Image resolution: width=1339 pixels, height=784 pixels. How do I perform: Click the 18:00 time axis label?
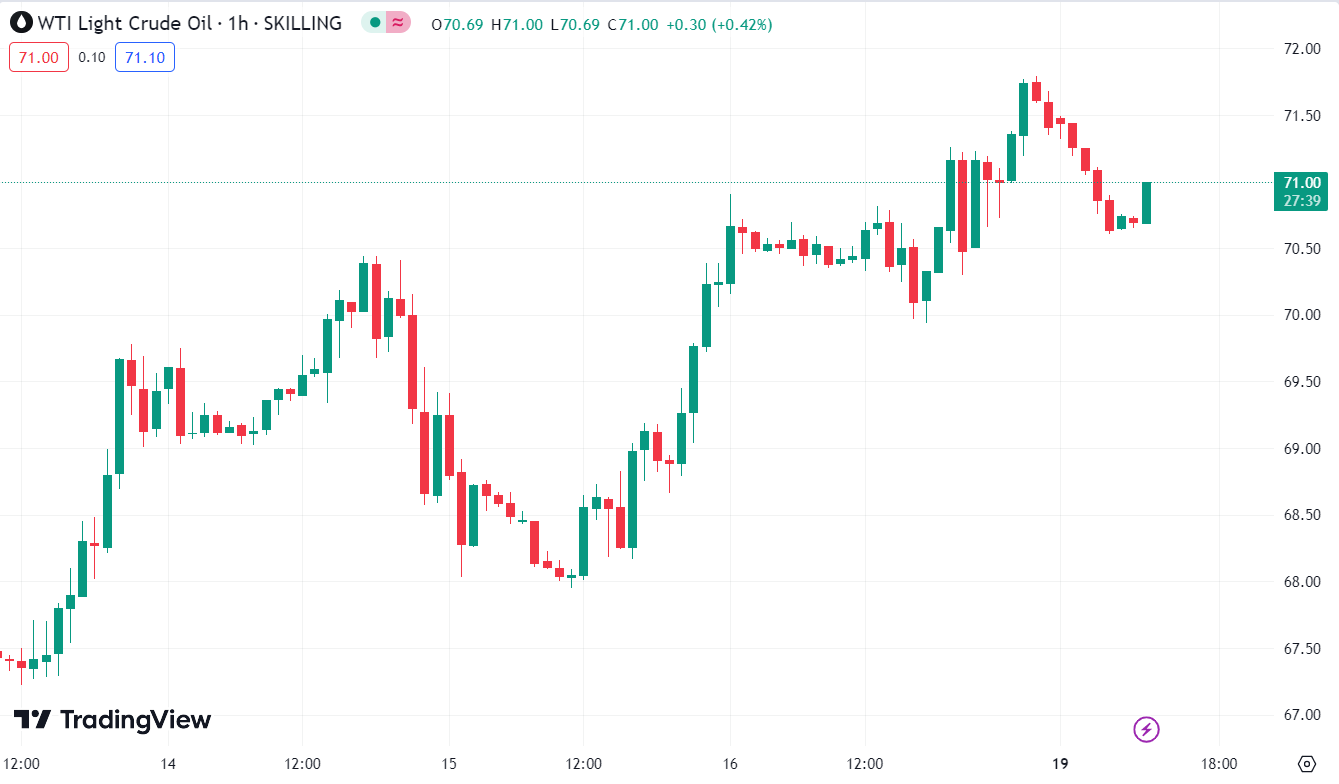pos(1218,764)
